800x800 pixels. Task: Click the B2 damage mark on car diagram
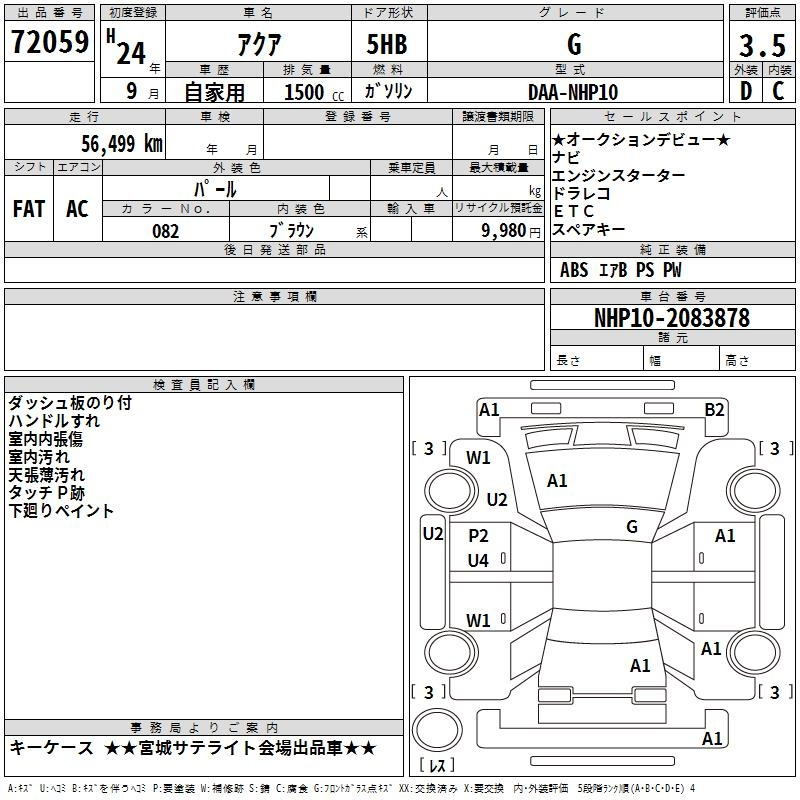point(714,409)
